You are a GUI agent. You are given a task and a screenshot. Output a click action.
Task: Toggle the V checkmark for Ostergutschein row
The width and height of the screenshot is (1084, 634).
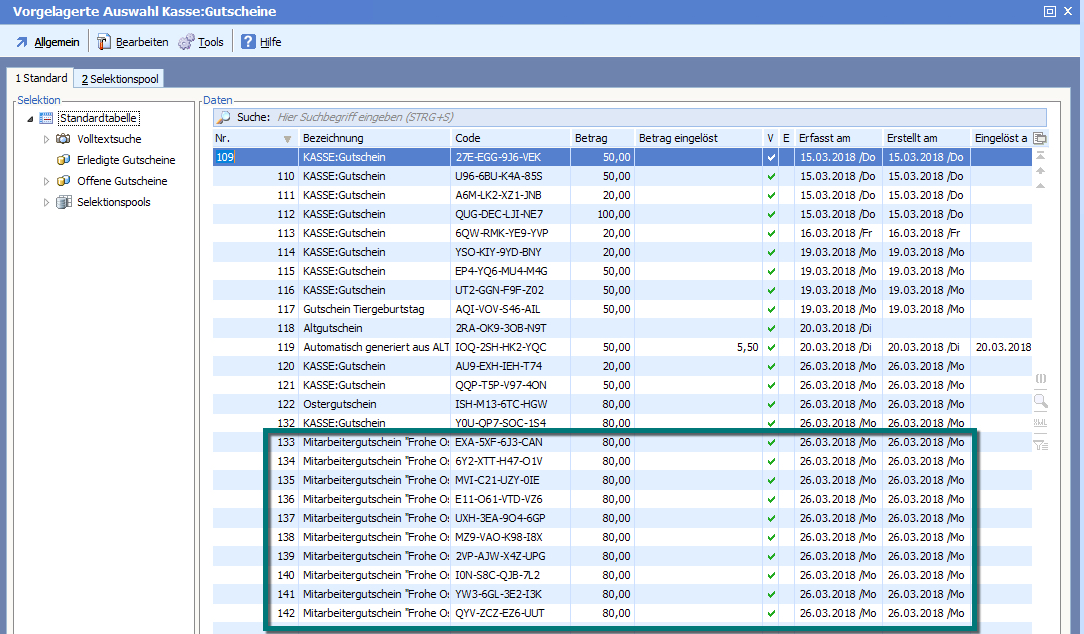770,404
